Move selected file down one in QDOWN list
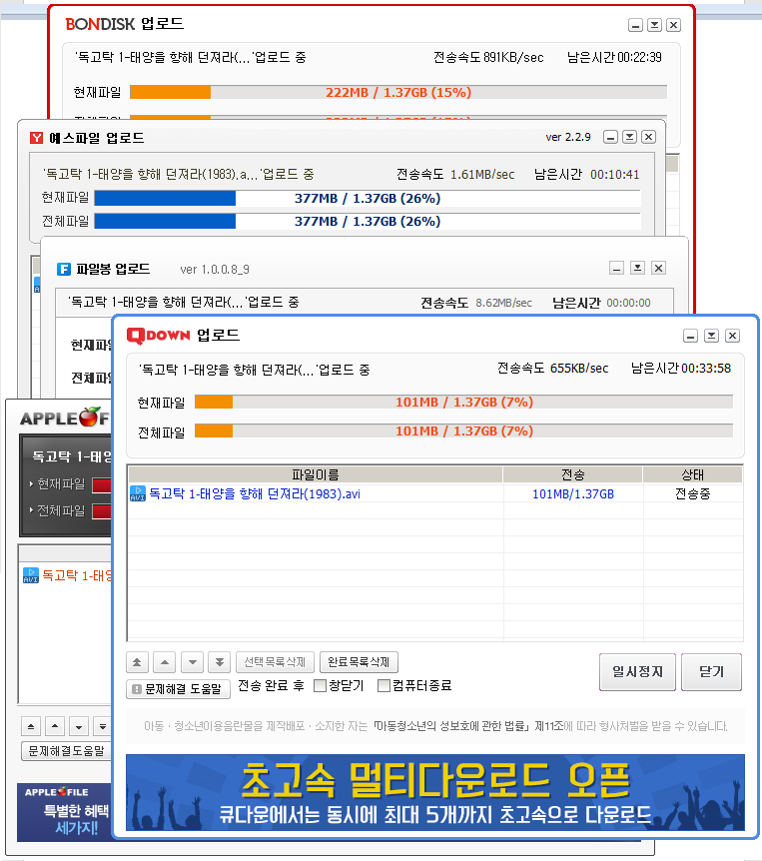 (192, 662)
